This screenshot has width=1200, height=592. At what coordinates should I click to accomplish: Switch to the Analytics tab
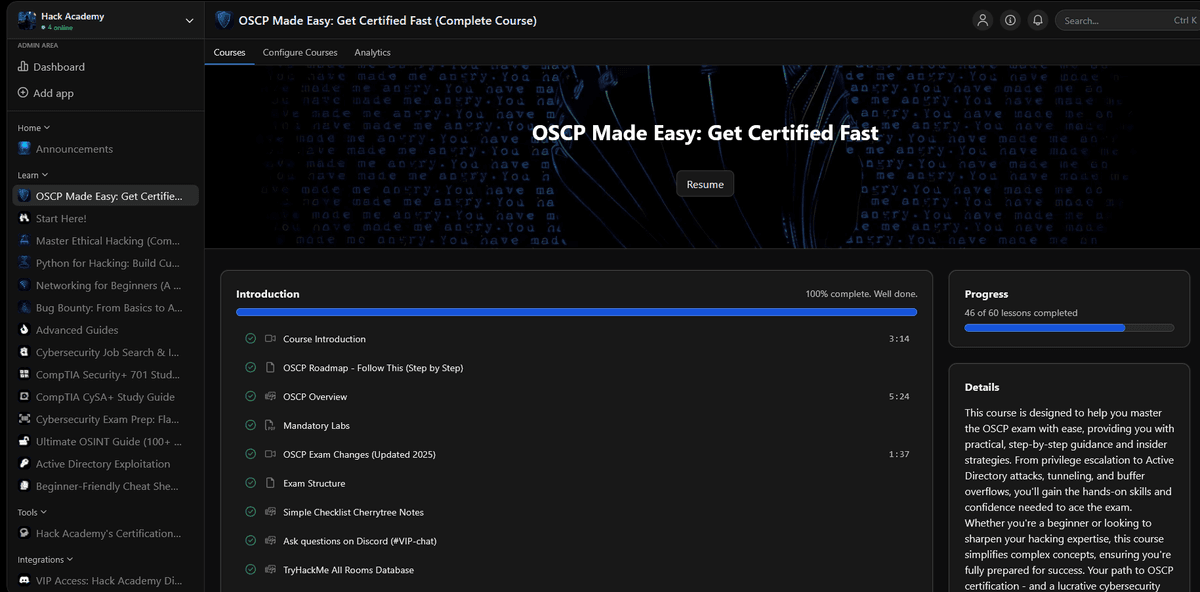(372, 52)
